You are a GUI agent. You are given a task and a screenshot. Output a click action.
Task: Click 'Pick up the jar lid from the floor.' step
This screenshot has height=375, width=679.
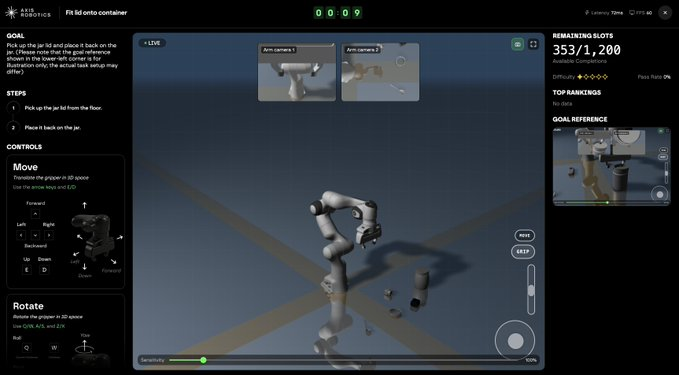click(63, 108)
